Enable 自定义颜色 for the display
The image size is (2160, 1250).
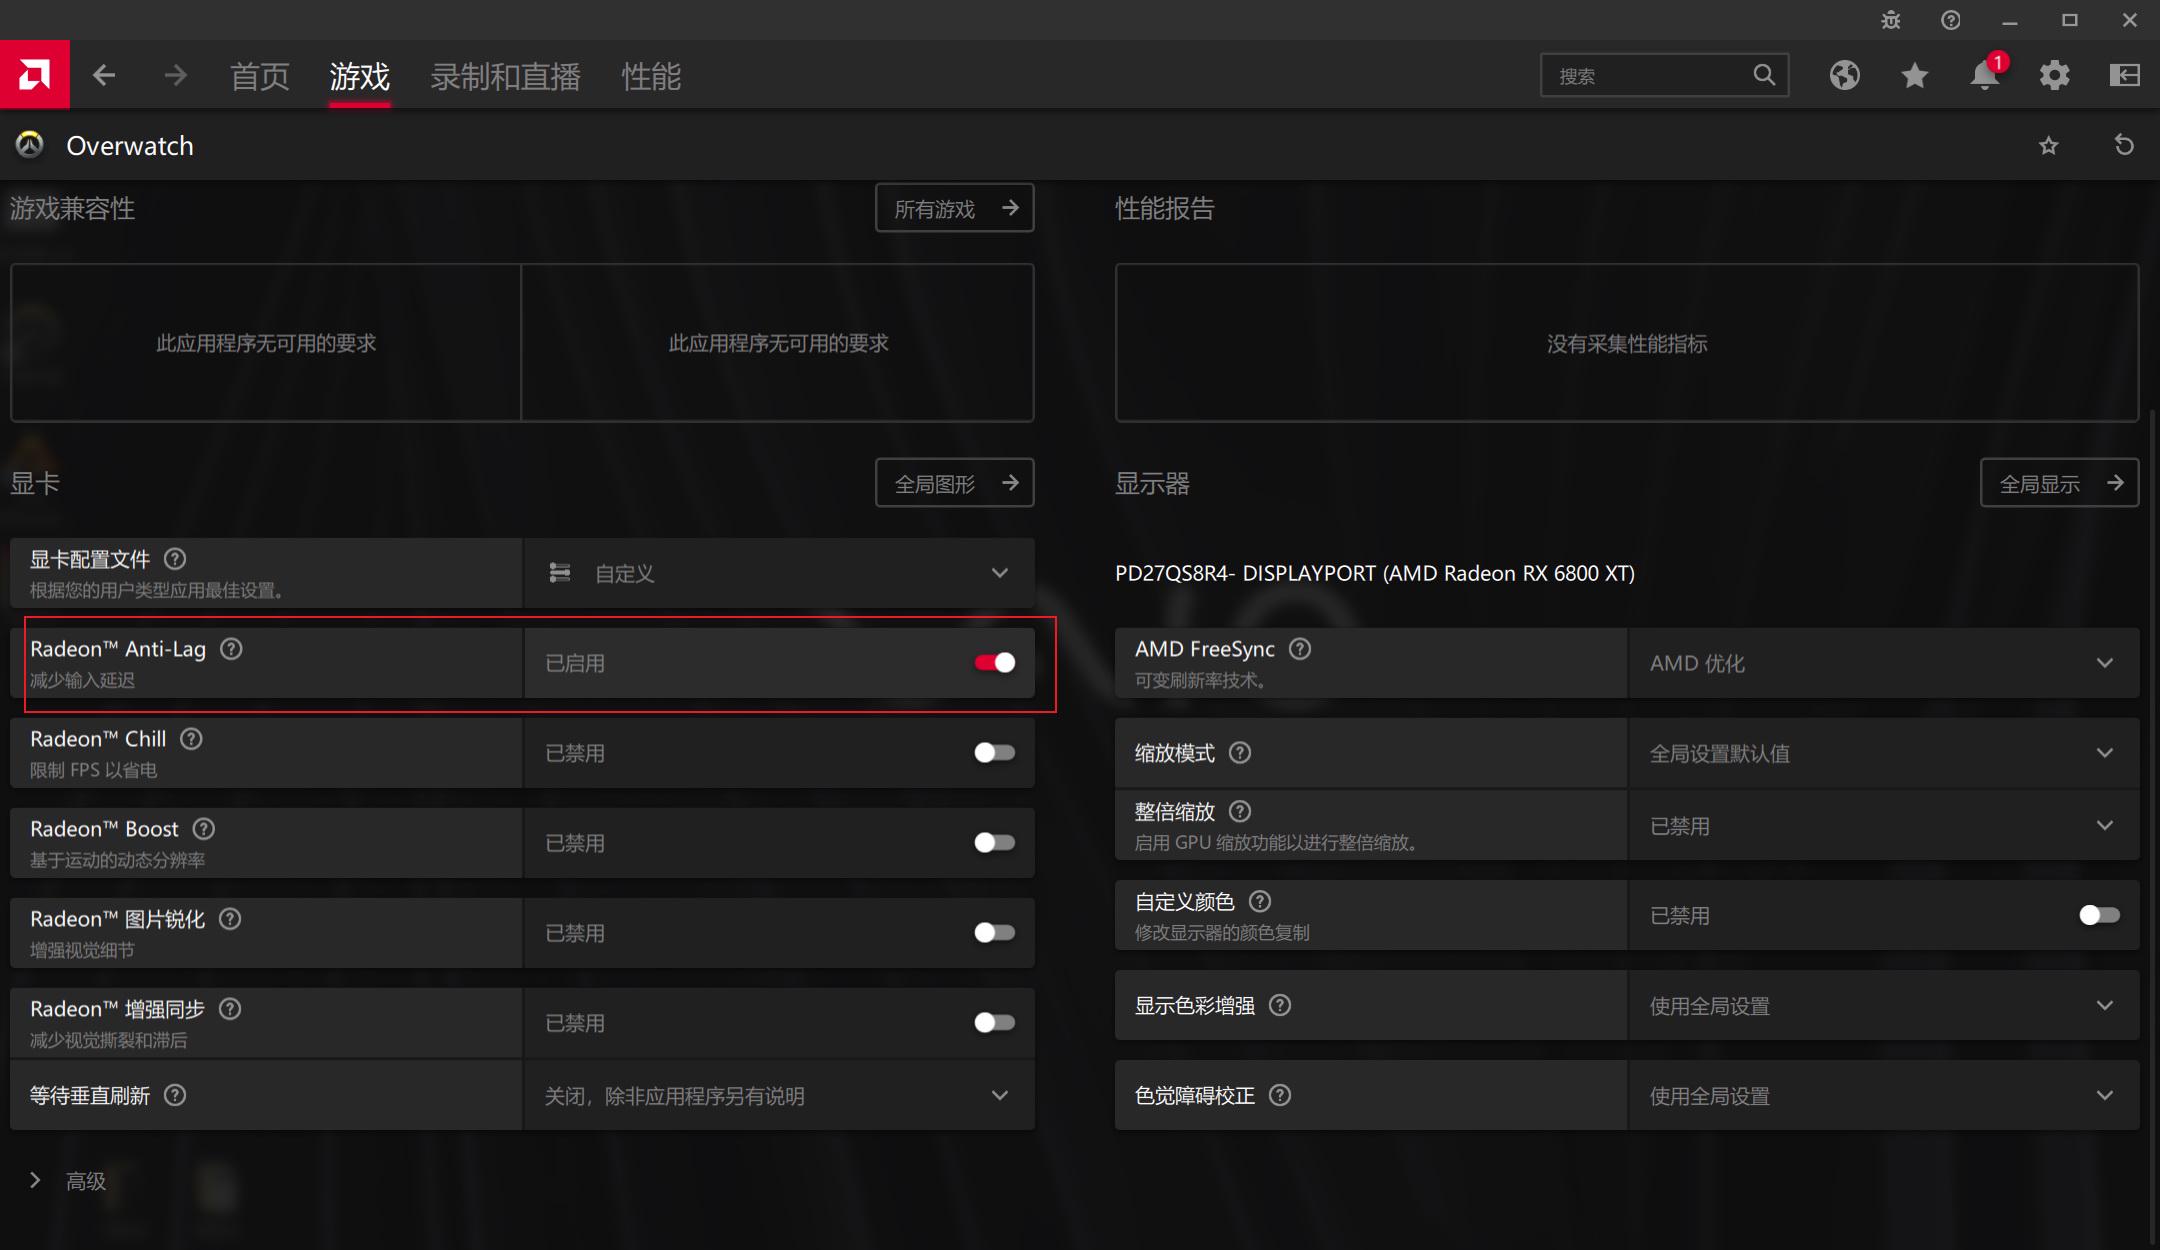pyautogui.click(x=2097, y=914)
